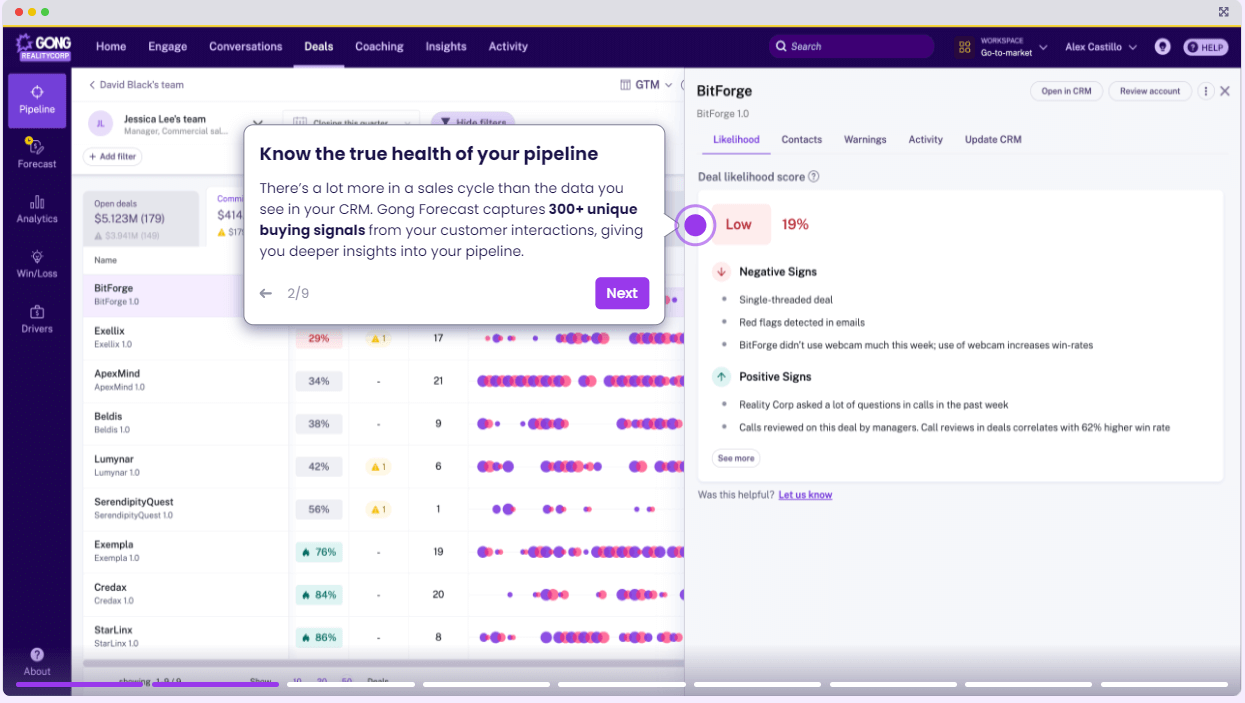1245x703 pixels.
Task: Open the three-dot menu in the BitForge panel
Action: pyautogui.click(x=1205, y=91)
